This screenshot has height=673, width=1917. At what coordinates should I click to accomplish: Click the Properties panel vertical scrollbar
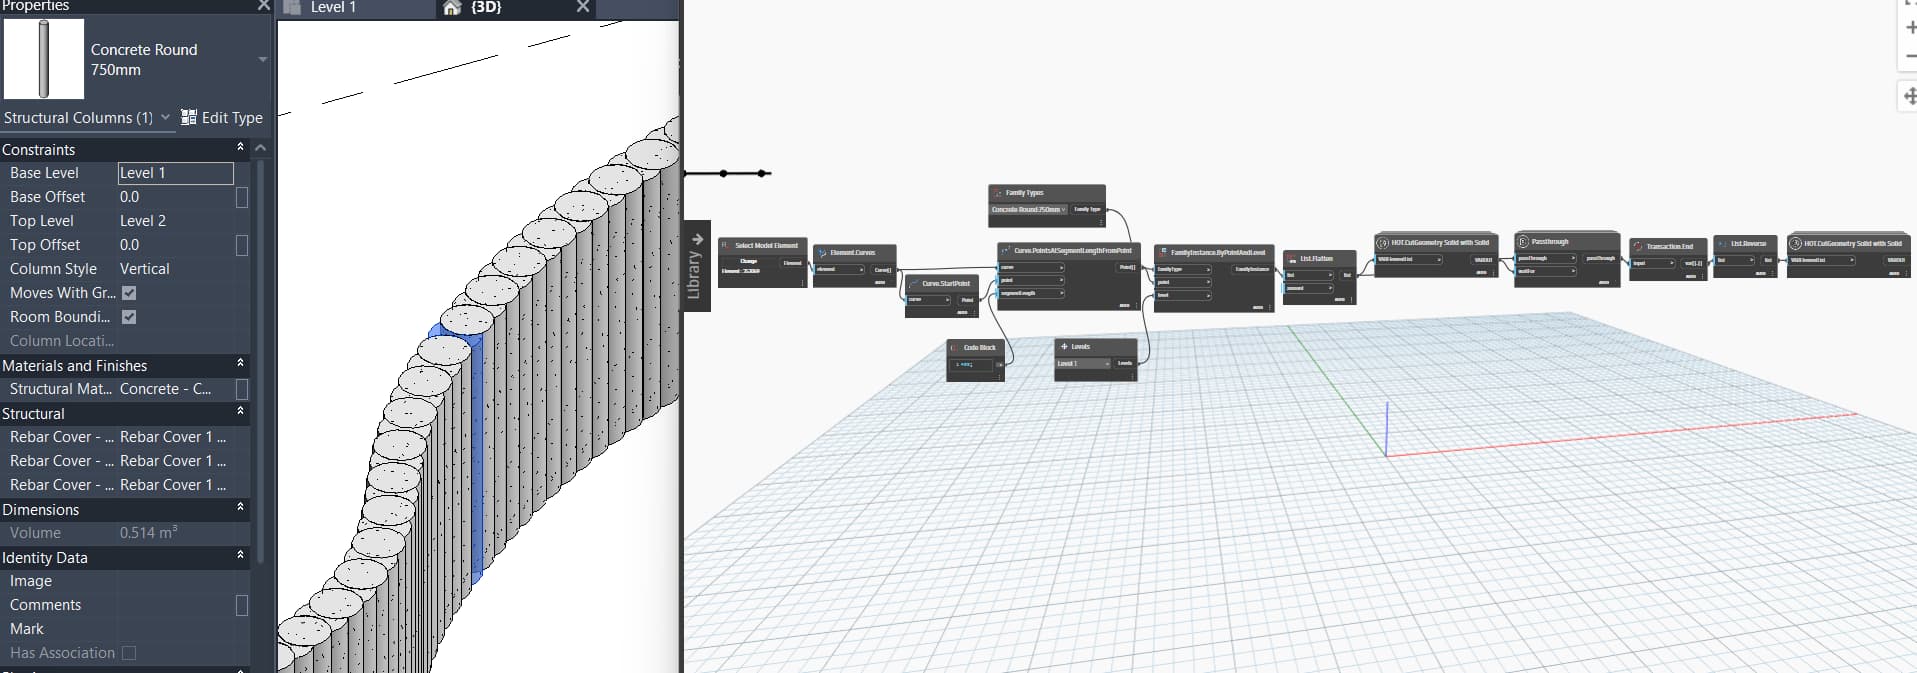click(261, 360)
